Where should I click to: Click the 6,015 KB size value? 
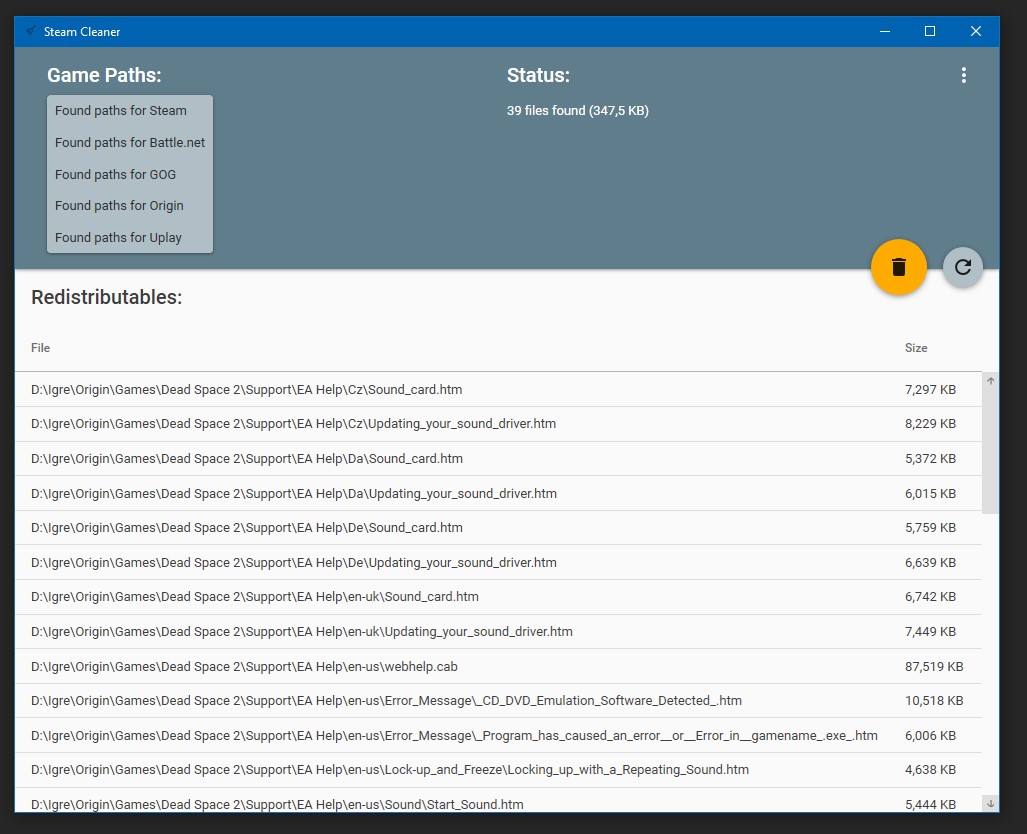930,493
